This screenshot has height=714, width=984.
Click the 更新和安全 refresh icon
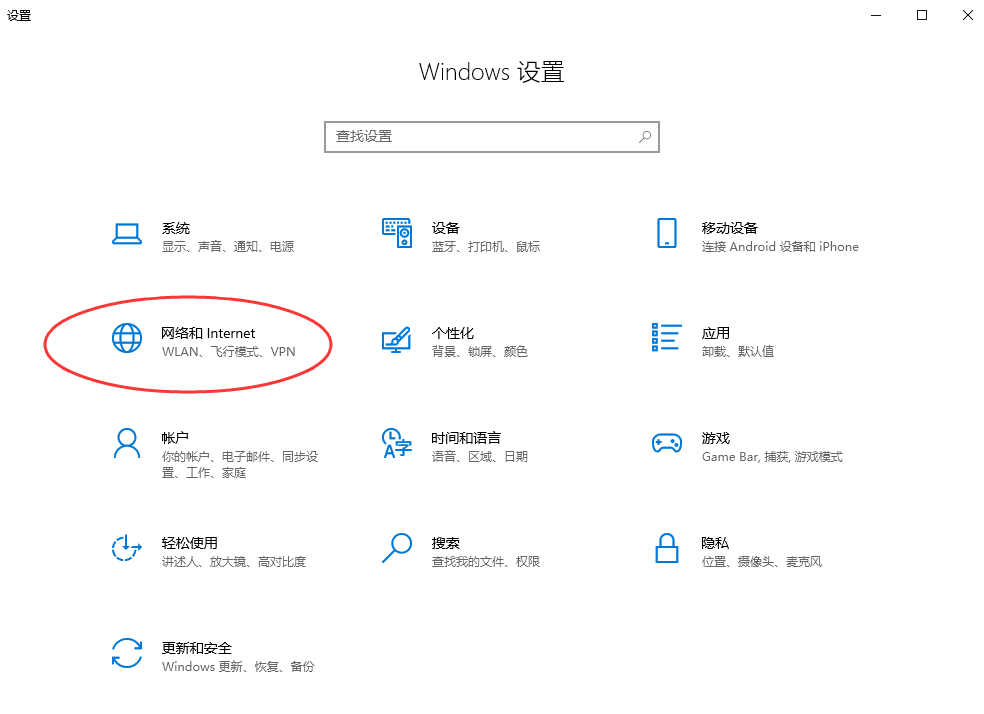click(126, 654)
